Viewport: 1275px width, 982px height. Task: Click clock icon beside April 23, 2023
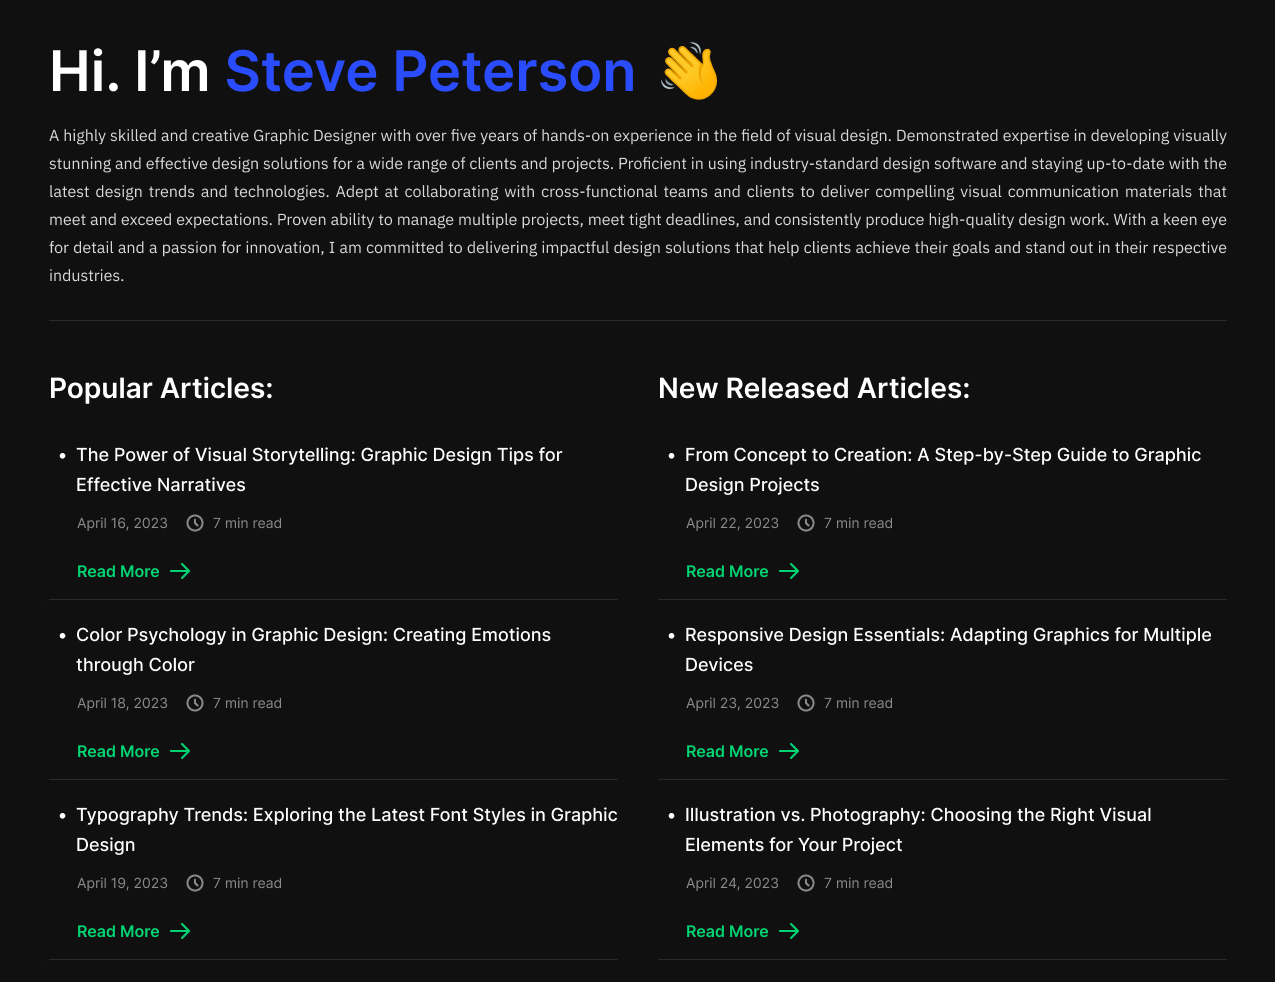[806, 703]
